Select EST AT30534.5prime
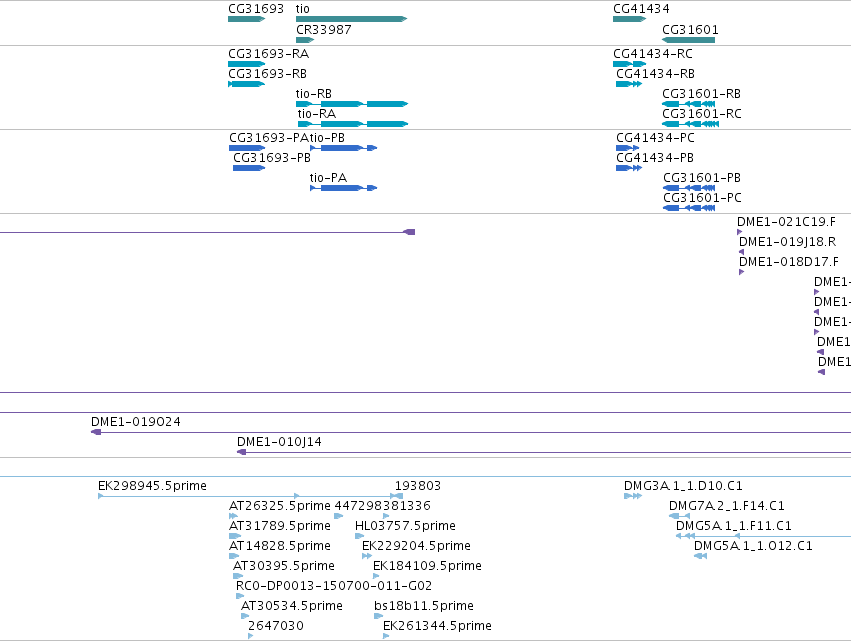This screenshot has width=851, height=641. (245, 617)
